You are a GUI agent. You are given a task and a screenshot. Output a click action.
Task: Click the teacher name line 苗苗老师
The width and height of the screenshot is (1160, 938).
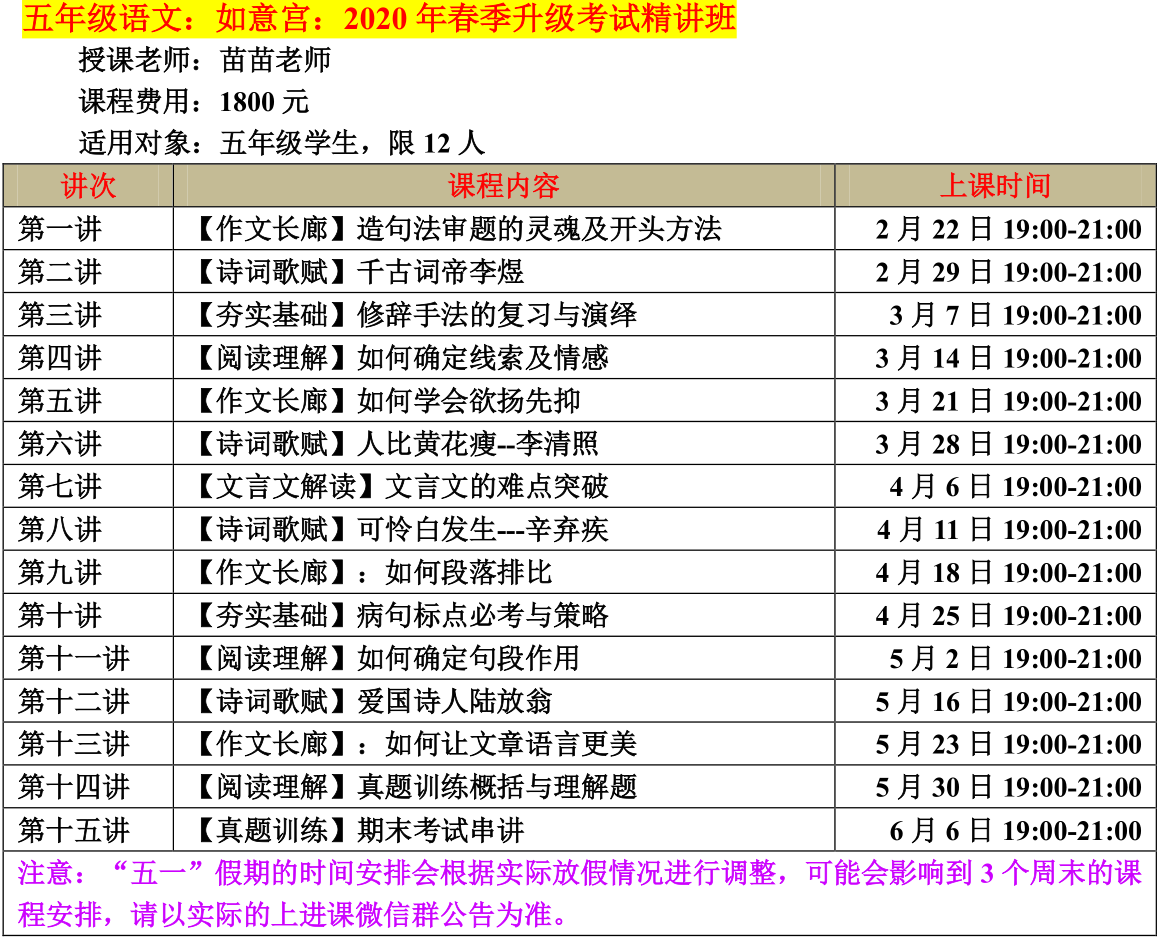tap(205, 62)
